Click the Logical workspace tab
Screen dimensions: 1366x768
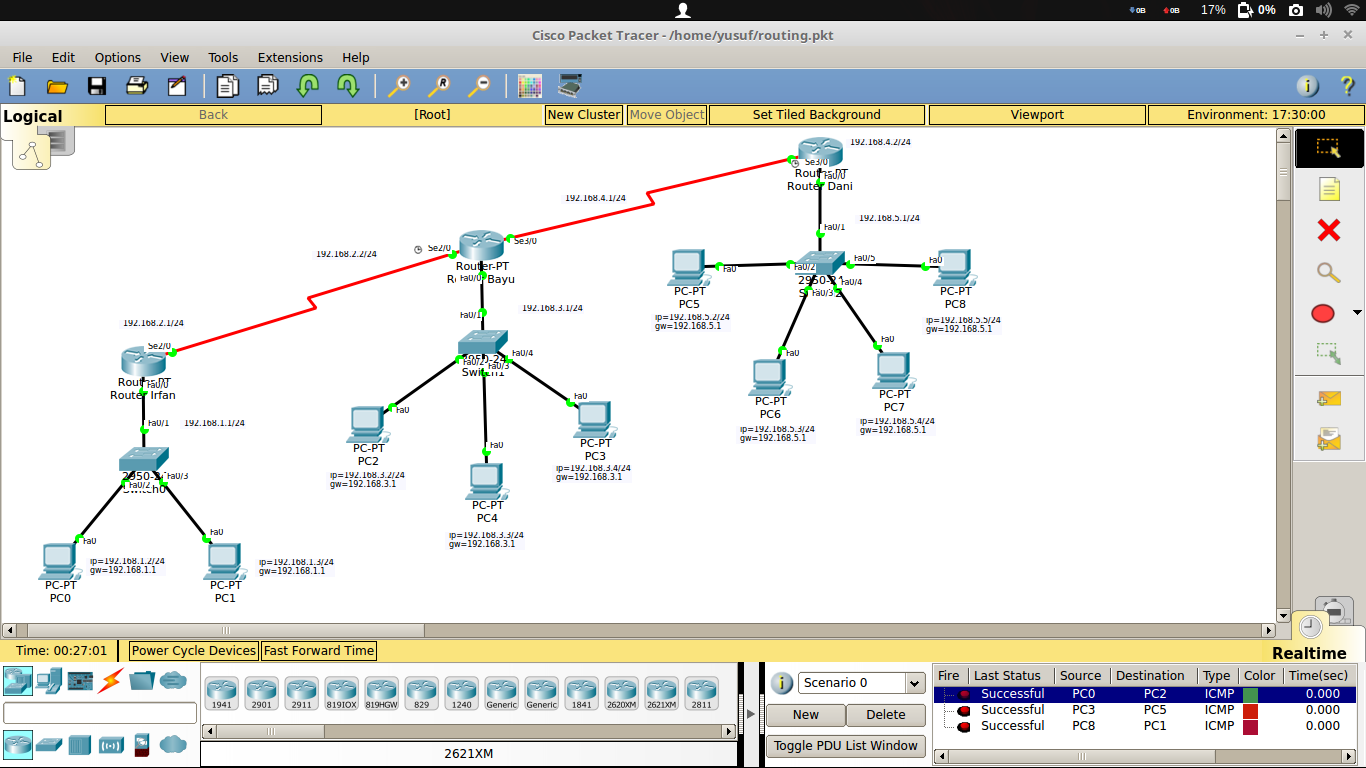click(x=33, y=116)
